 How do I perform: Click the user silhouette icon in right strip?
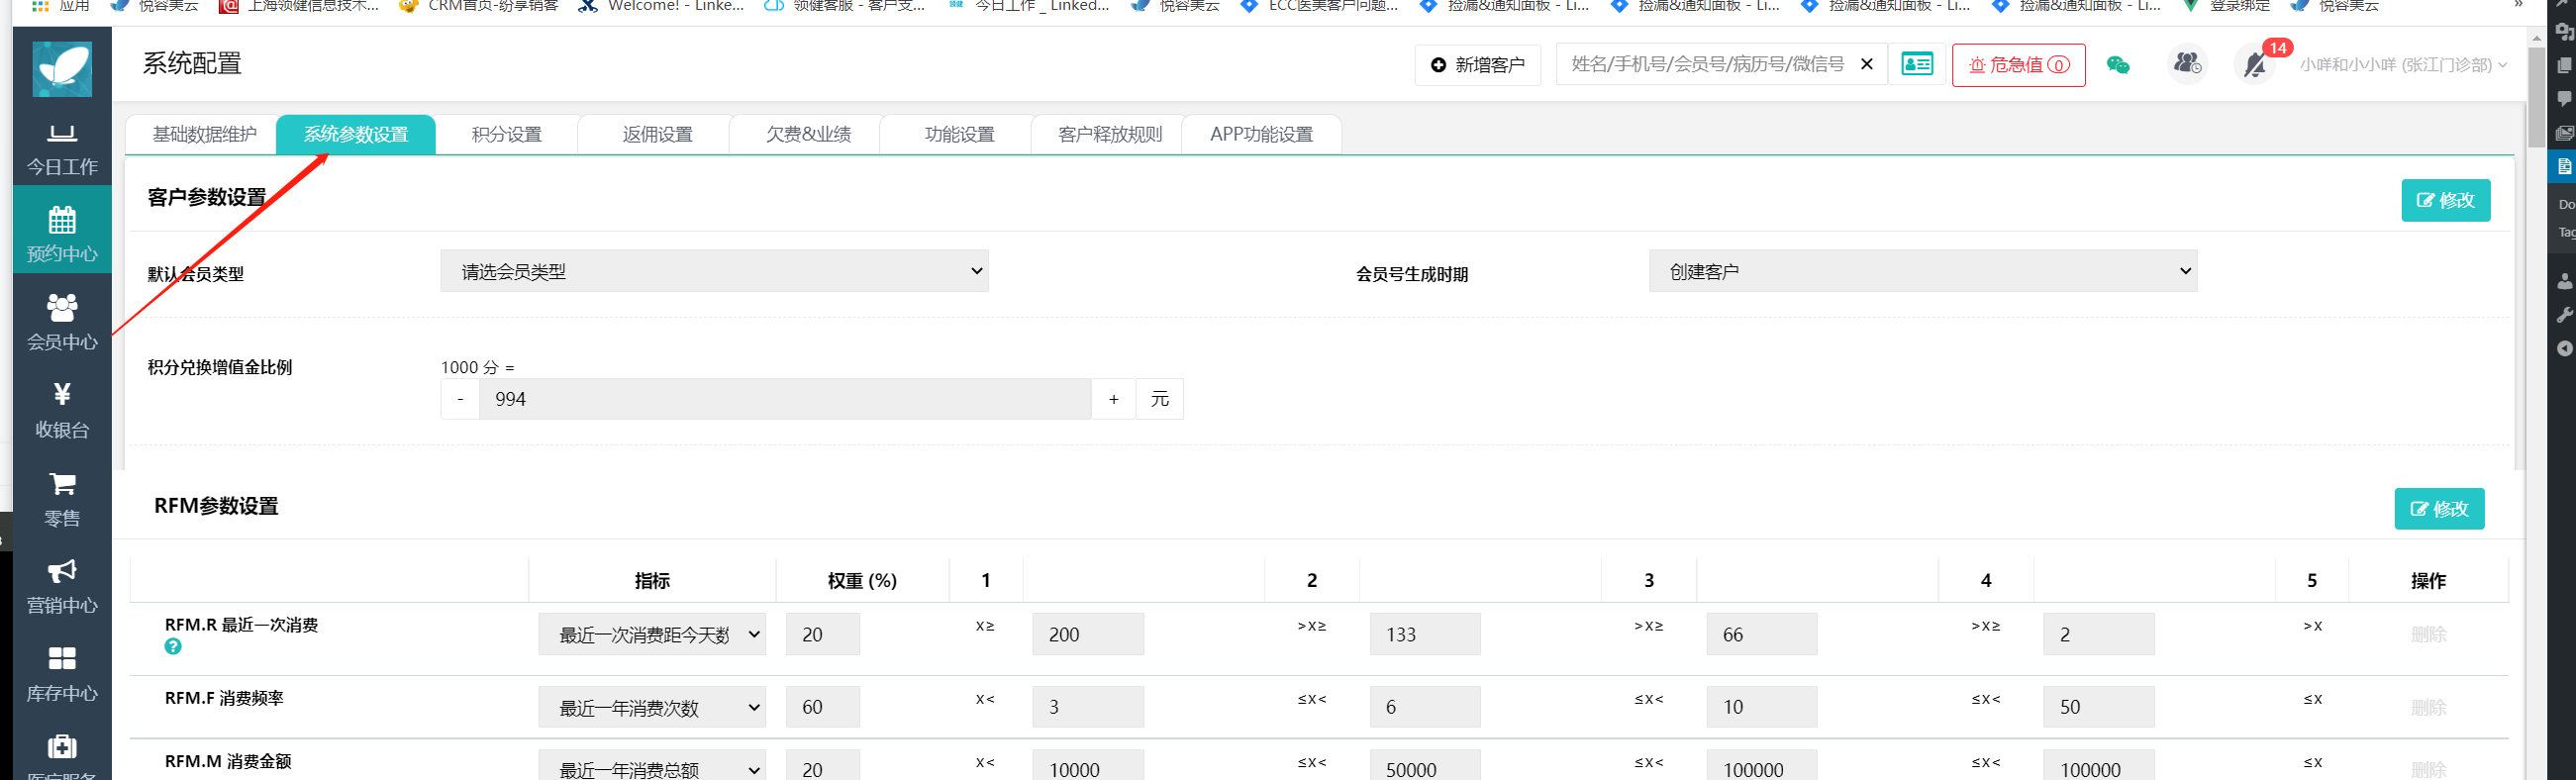pyautogui.click(x=2564, y=282)
